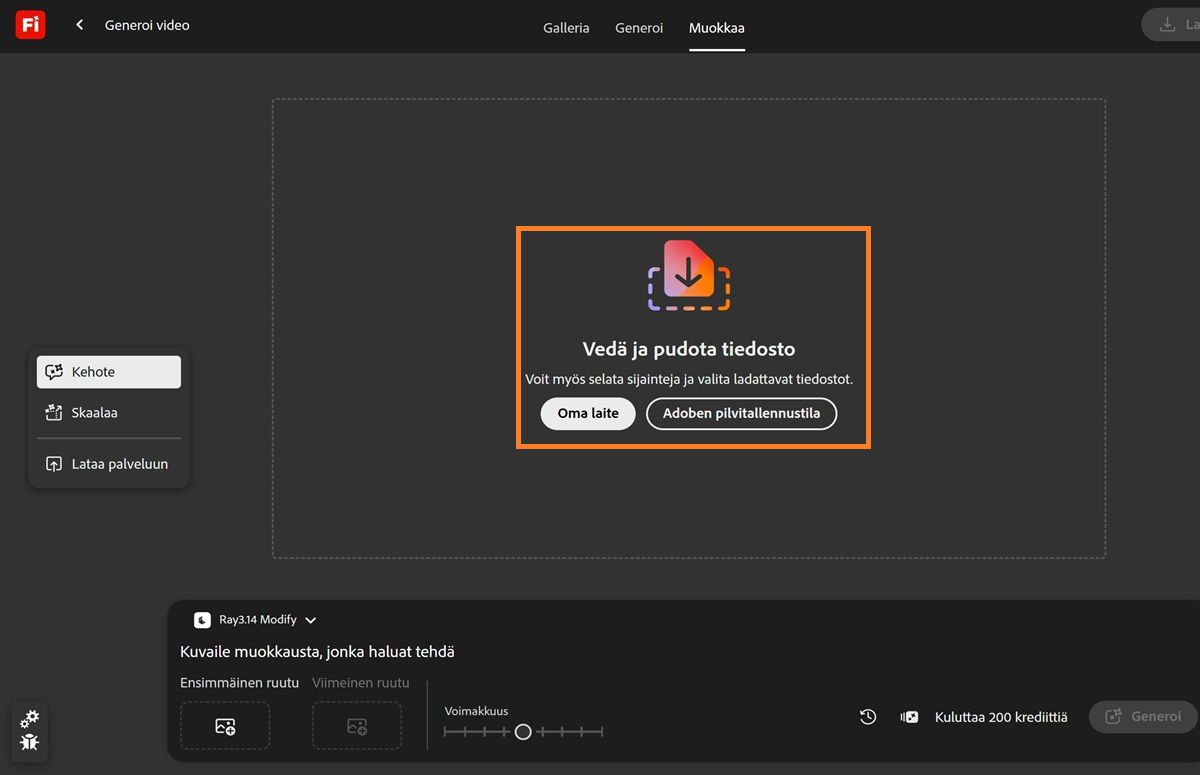
Task: Click the credits icon beside Kuluttaa 200 krediittiä
Action: (909, 717)
